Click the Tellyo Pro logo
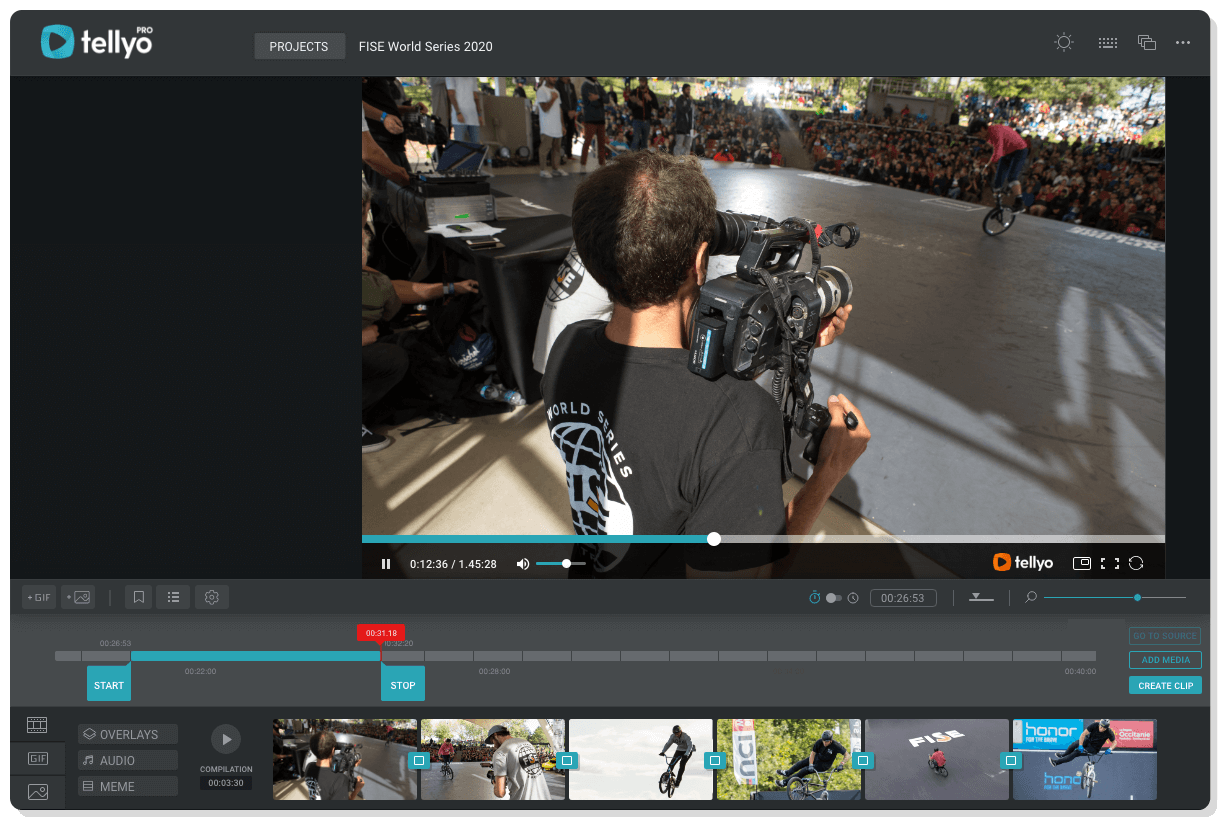1224x820 pixels. pos(97,41)
